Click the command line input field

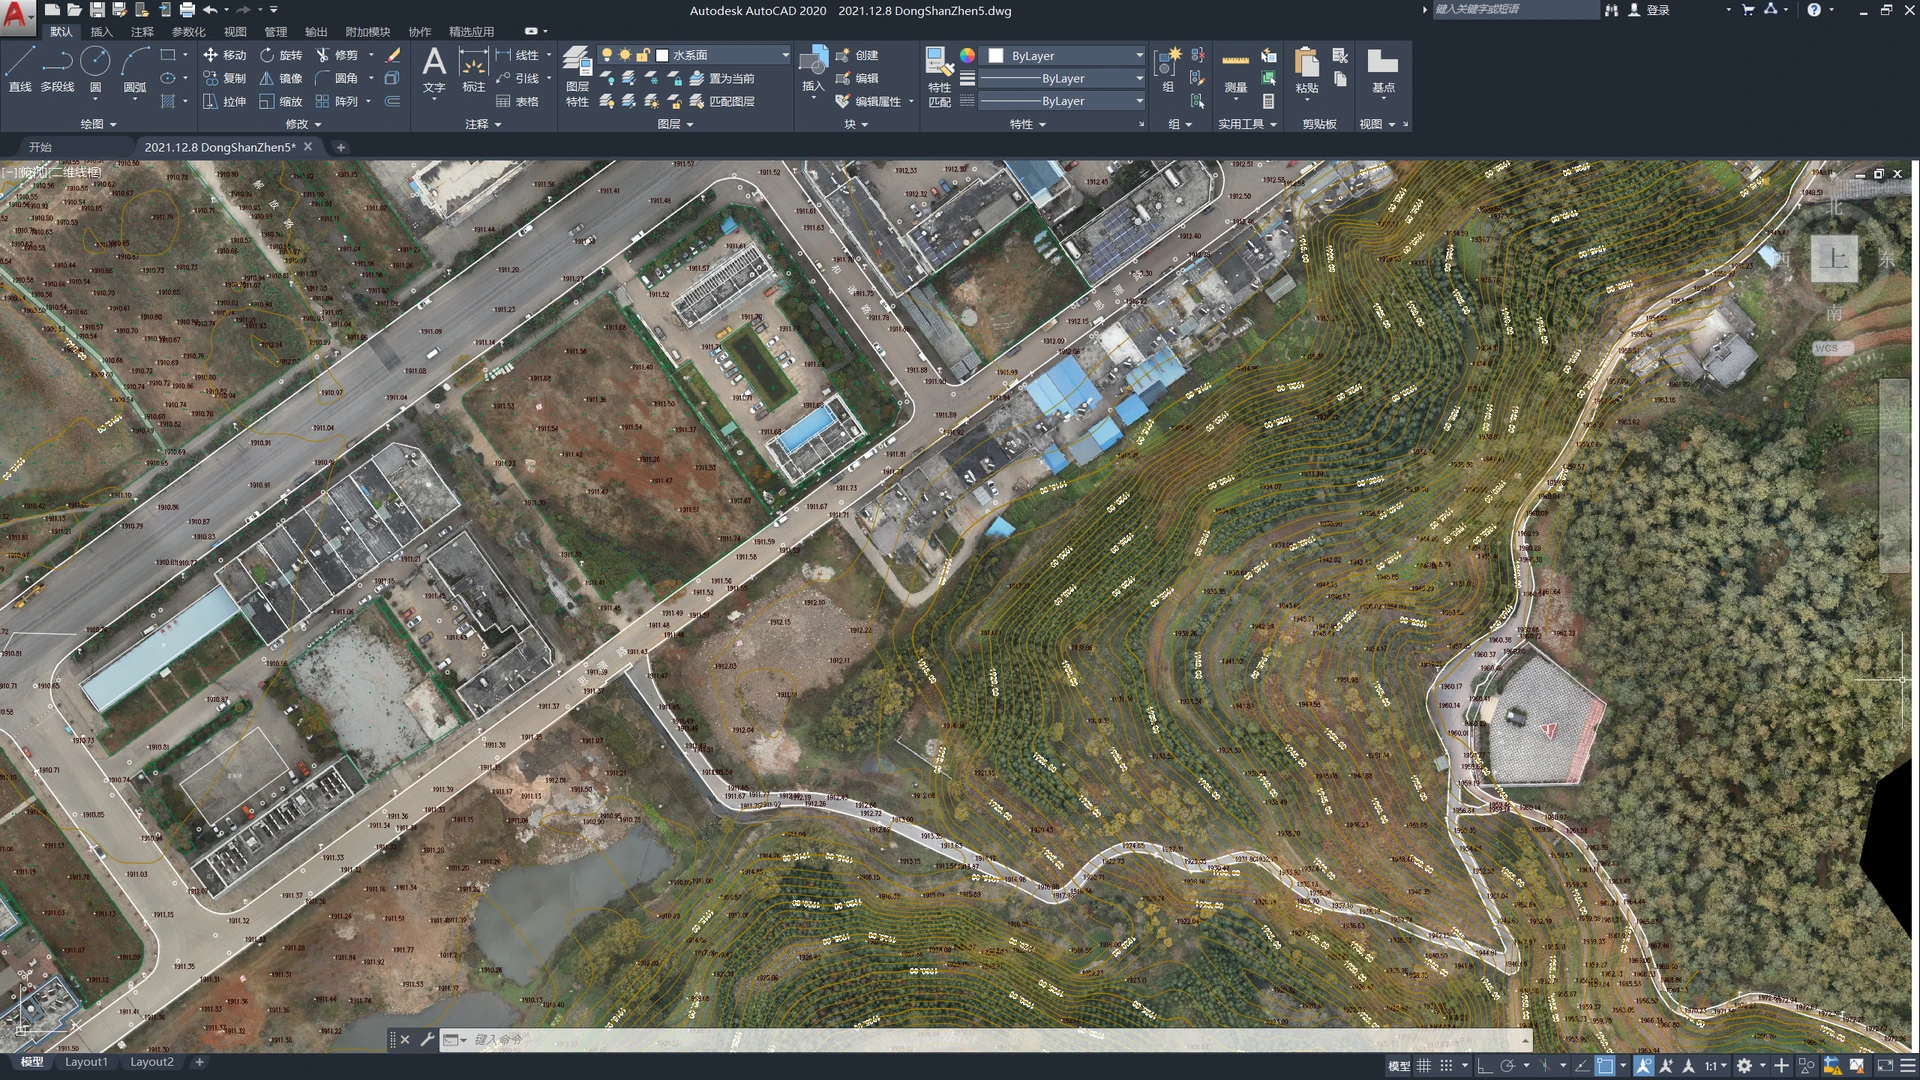[x=990, y=1040]
